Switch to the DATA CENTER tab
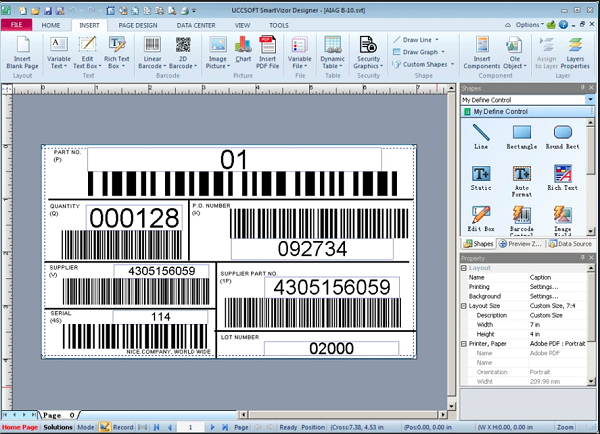 click(x=196, y=25)
